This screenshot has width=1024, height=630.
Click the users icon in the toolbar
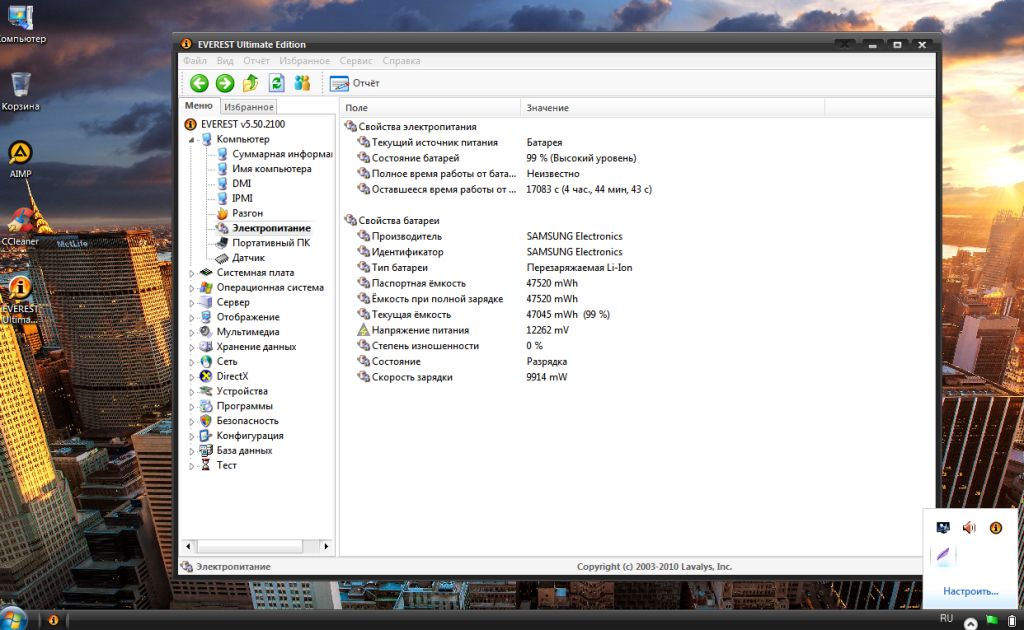[x=302, y=83]
